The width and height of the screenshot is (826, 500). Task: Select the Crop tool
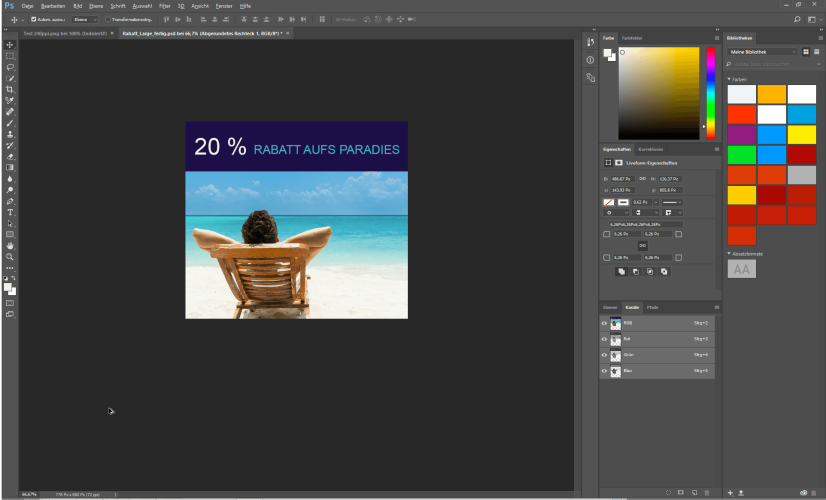tap(10, 89)
